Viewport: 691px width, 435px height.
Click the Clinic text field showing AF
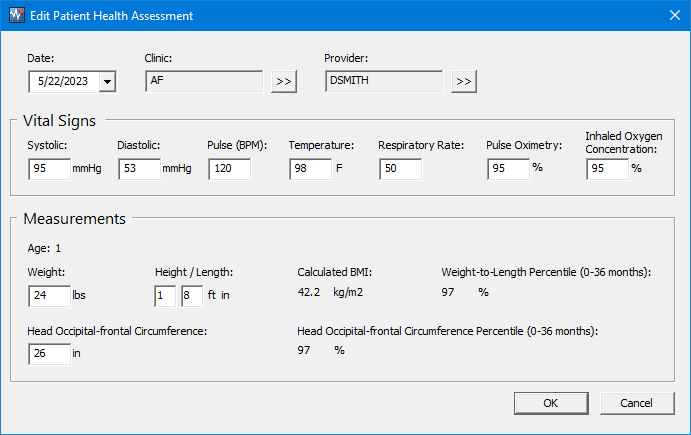point(204,81)
